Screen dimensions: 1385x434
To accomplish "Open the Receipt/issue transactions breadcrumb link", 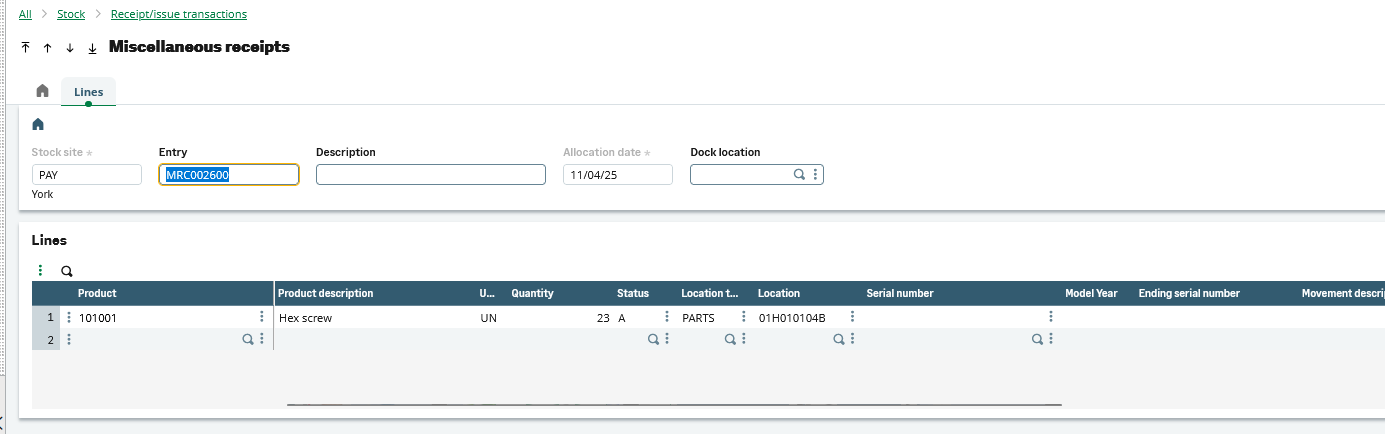I will [178, 14].
